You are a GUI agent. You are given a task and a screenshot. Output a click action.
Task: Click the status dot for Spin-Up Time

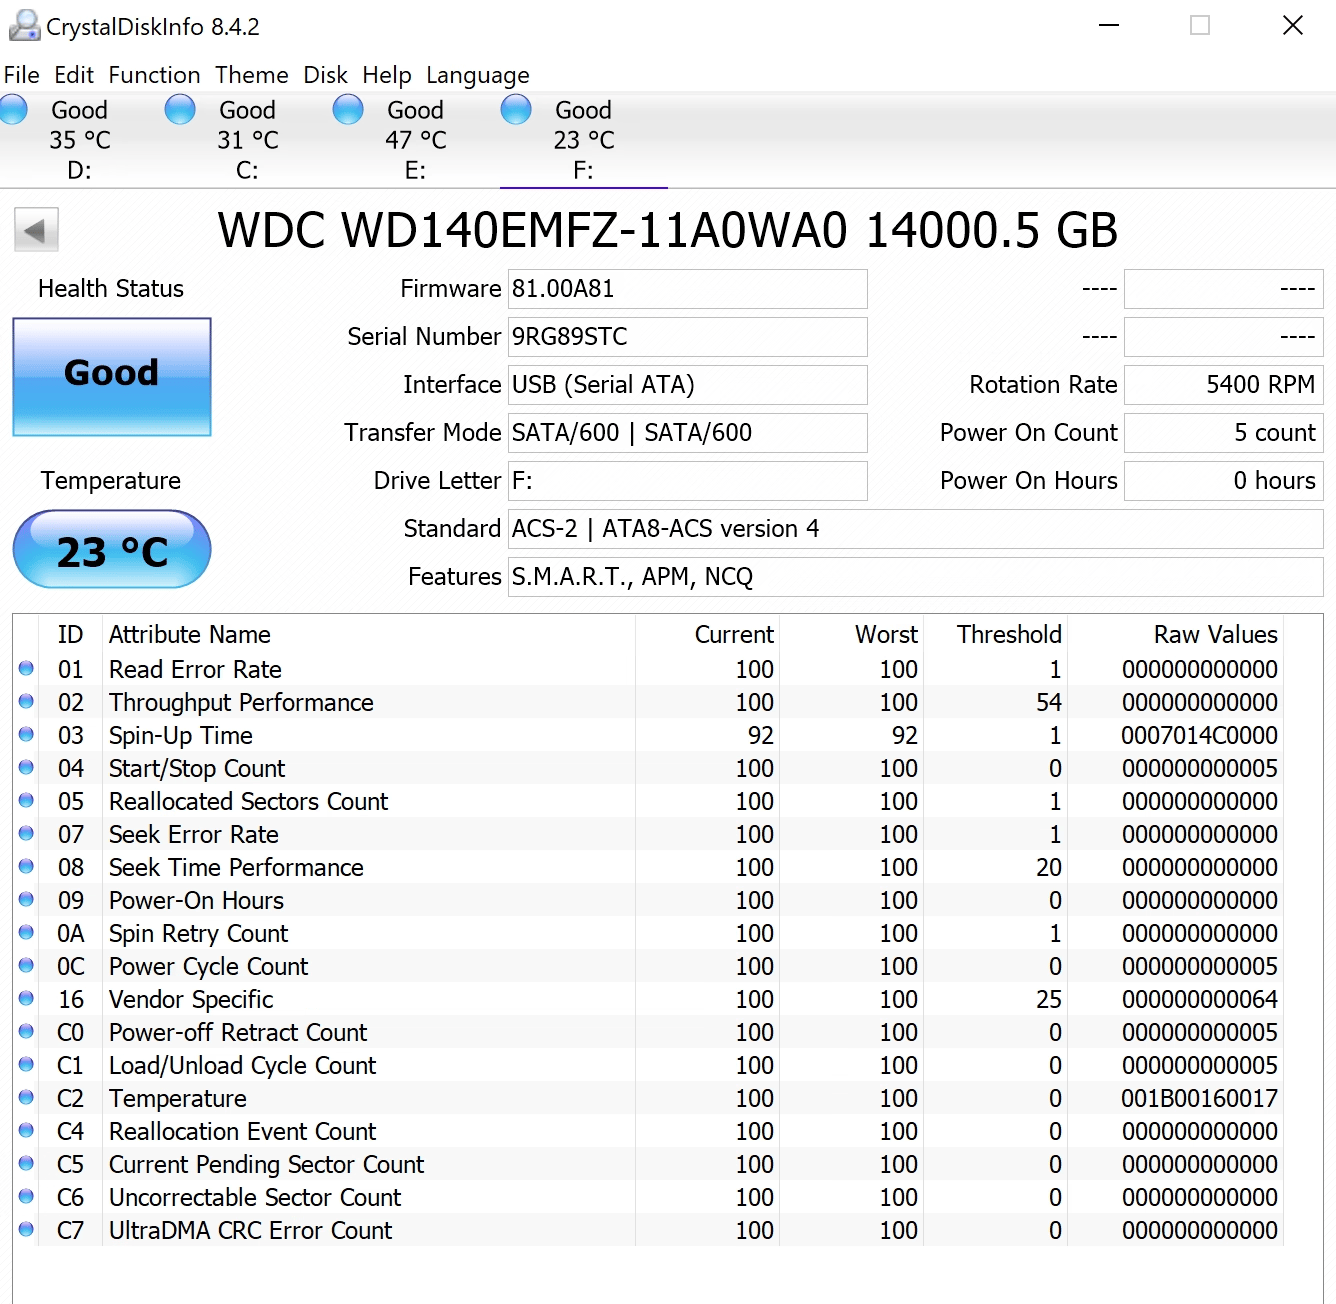coord(26,734)
